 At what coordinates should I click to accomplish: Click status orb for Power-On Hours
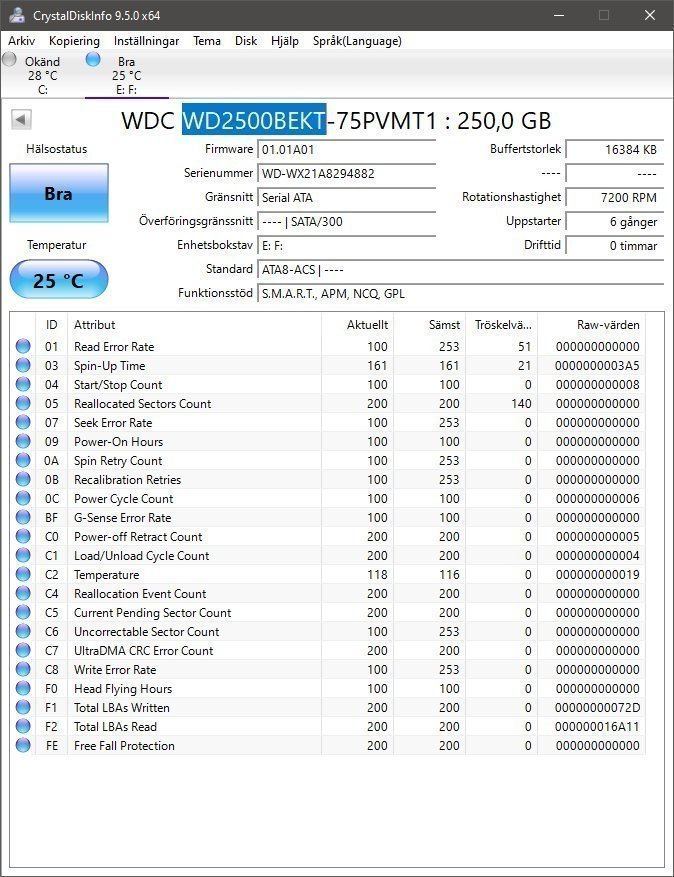(23, 441)
